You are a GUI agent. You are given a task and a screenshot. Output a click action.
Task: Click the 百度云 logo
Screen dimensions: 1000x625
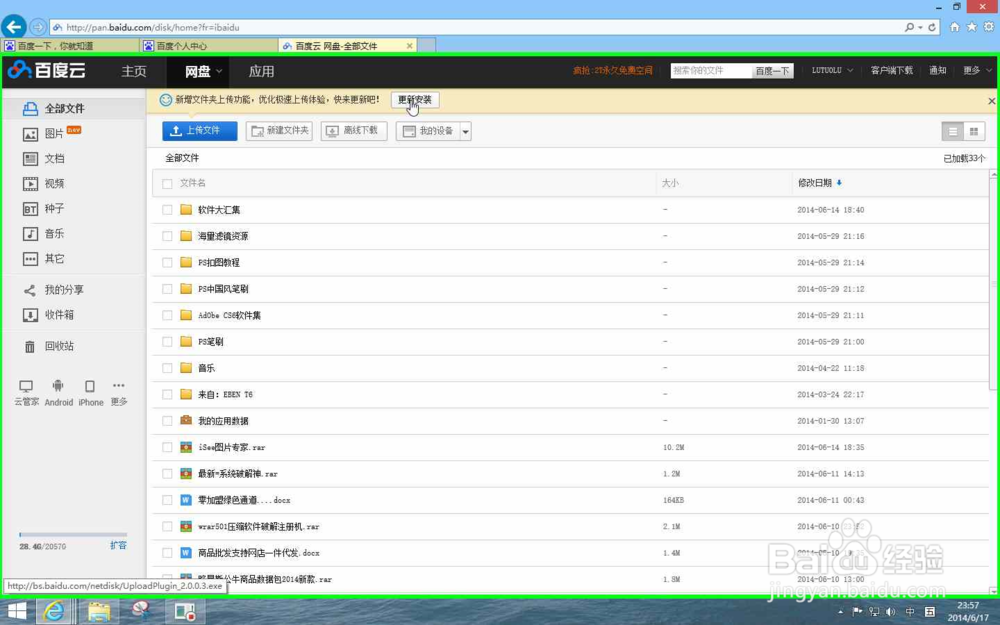point(47,70)
